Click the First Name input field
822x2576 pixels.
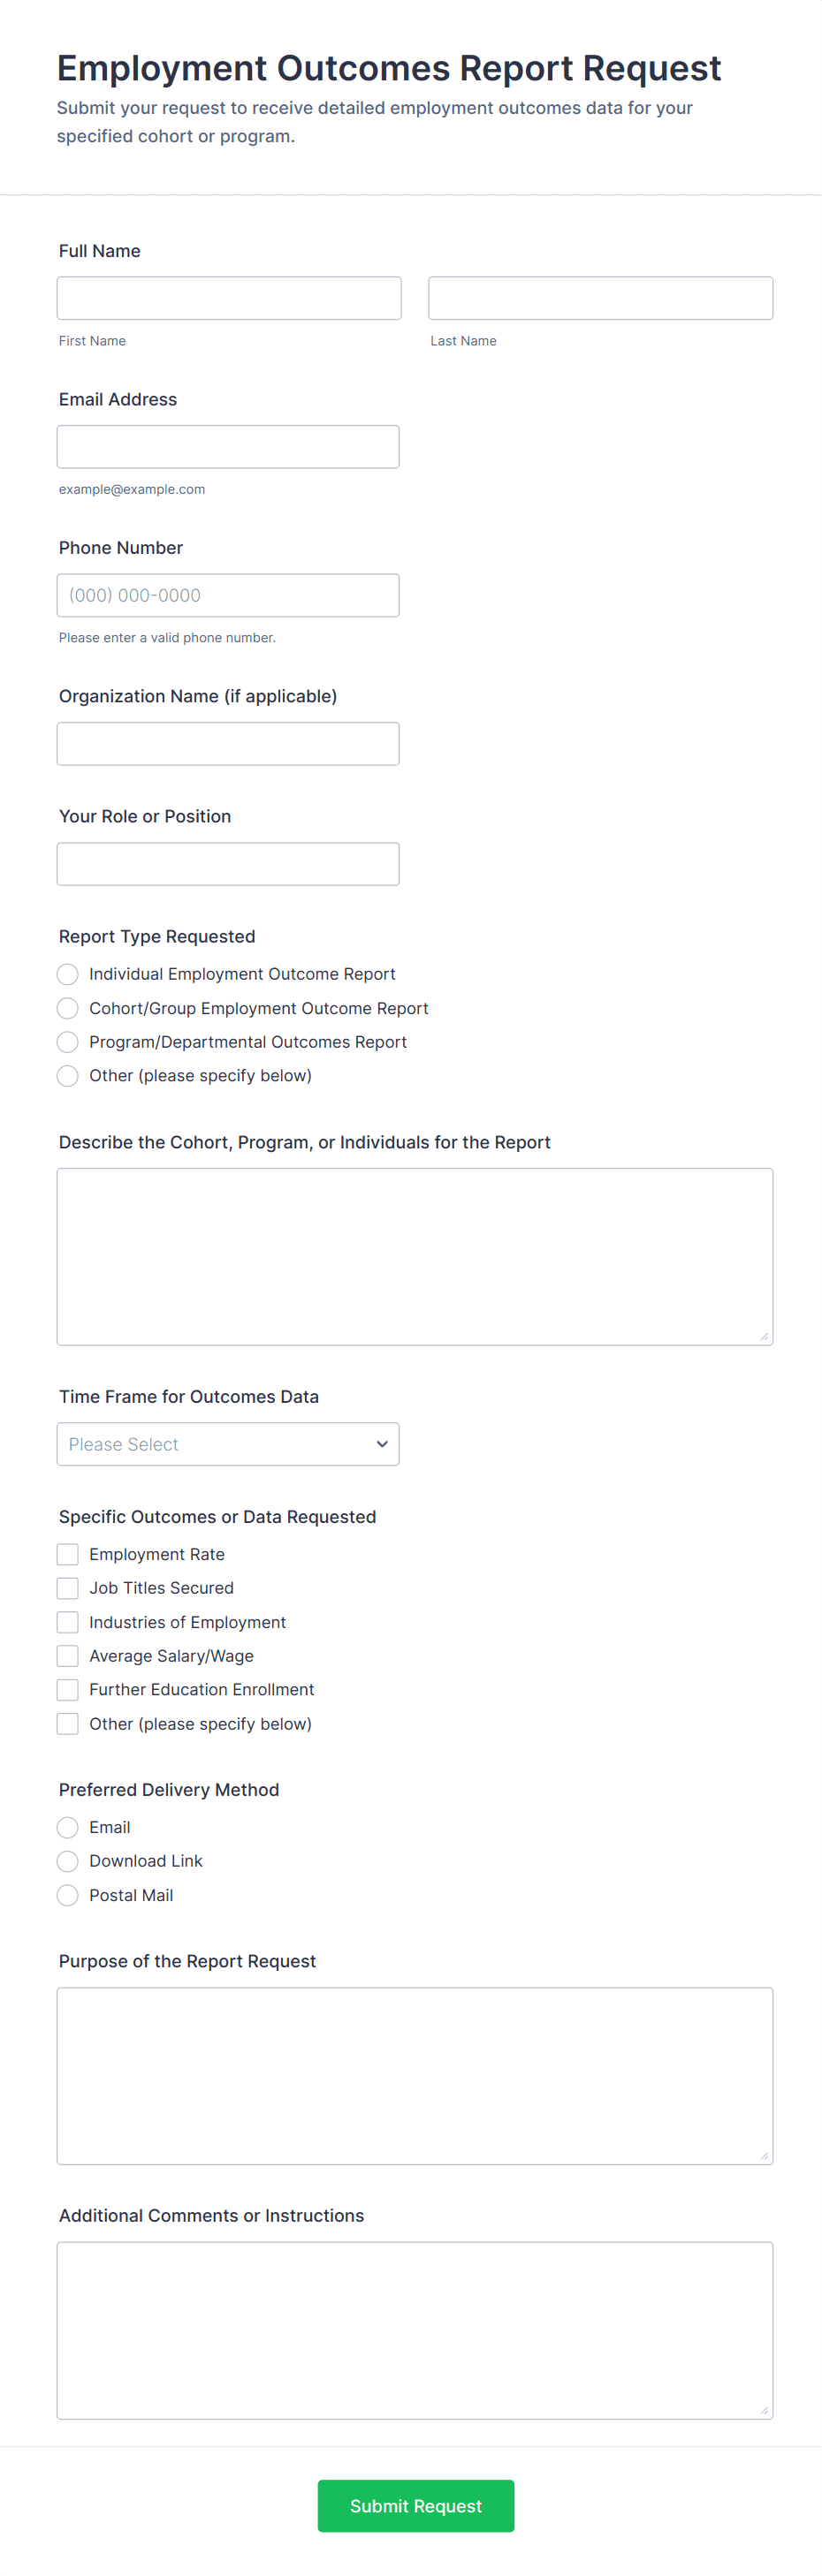pos(229,298)
